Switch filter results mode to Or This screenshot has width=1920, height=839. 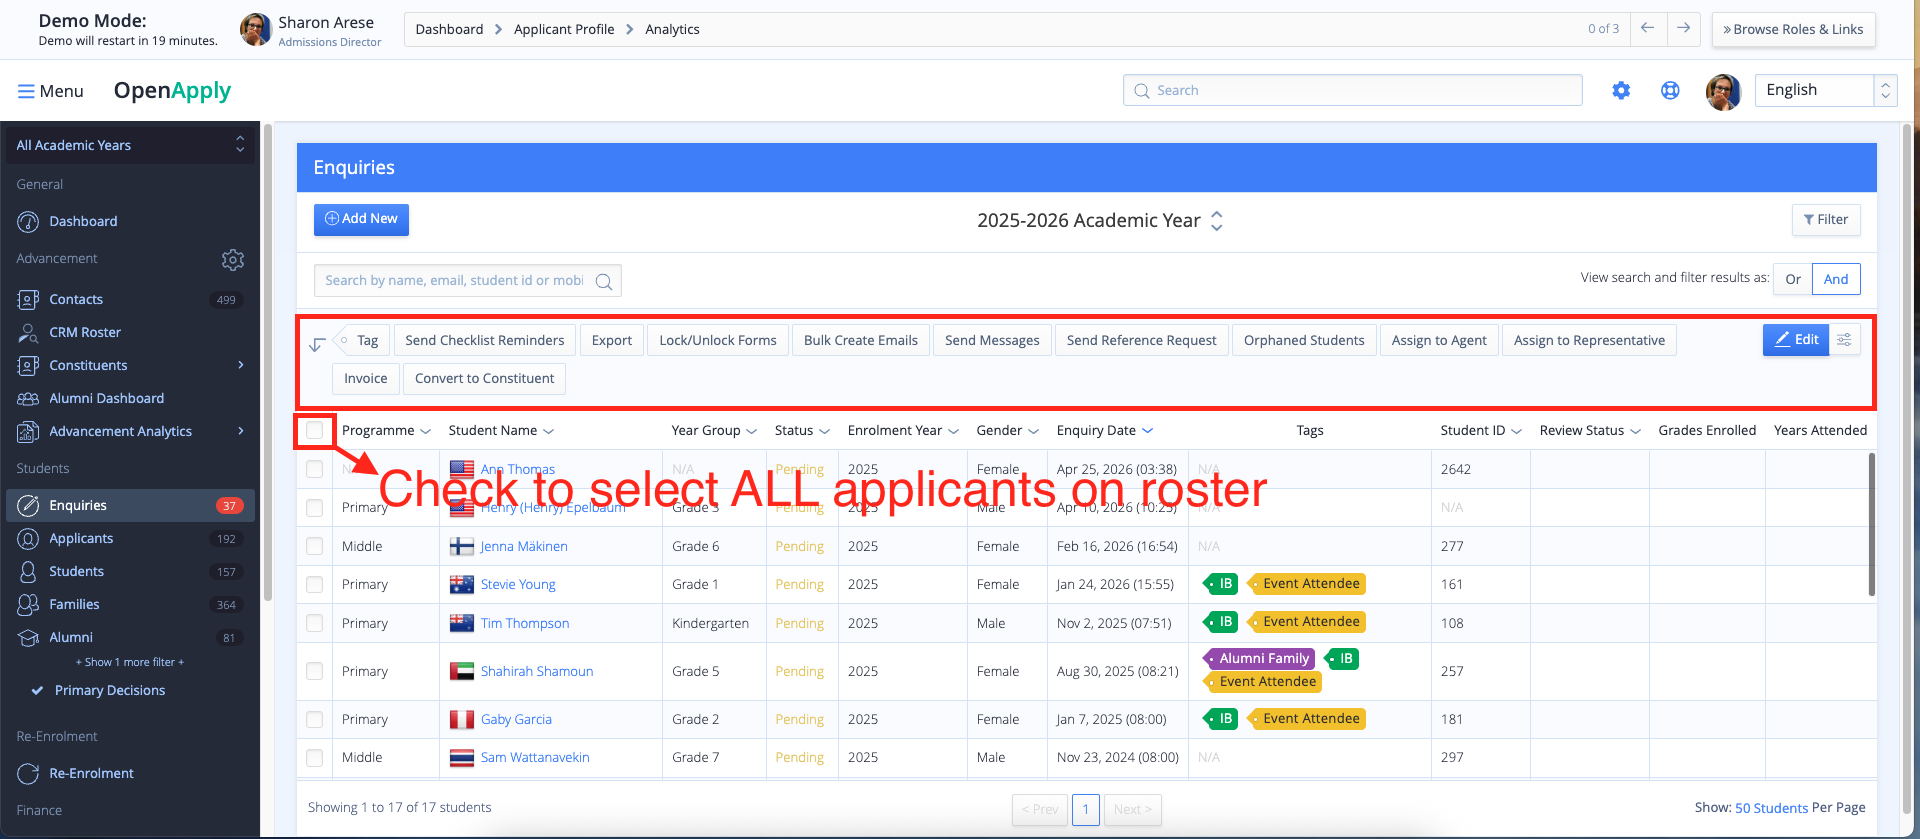tap(1792, 280)
